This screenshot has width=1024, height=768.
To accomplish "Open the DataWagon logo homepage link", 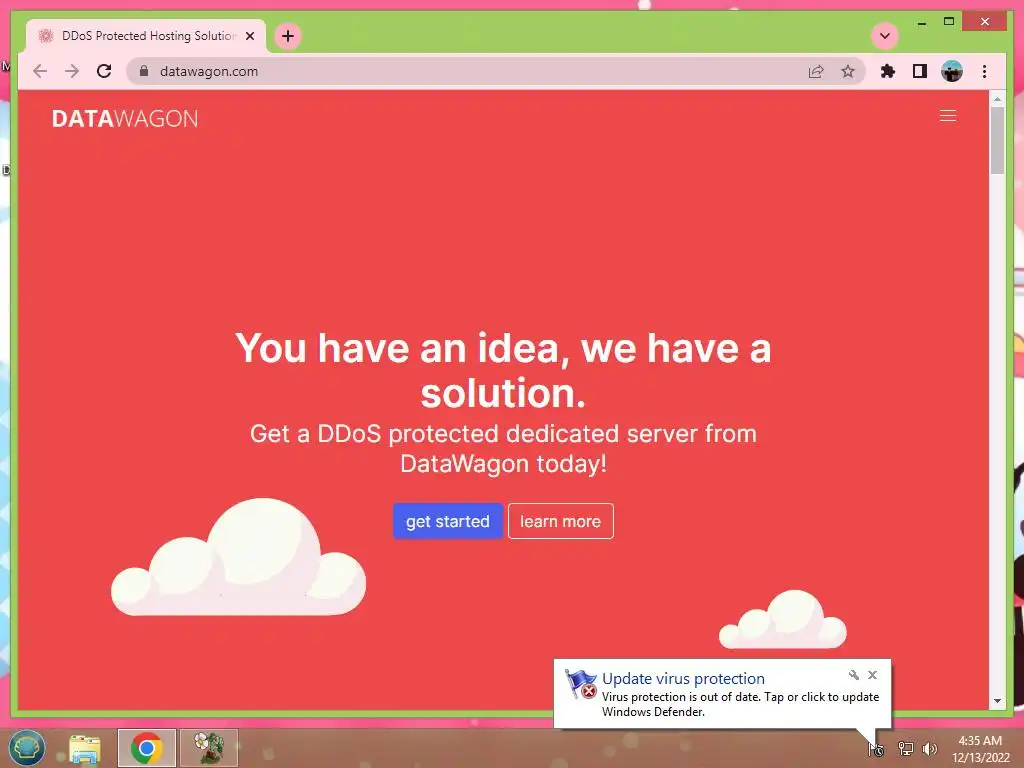I will point(125,119).
